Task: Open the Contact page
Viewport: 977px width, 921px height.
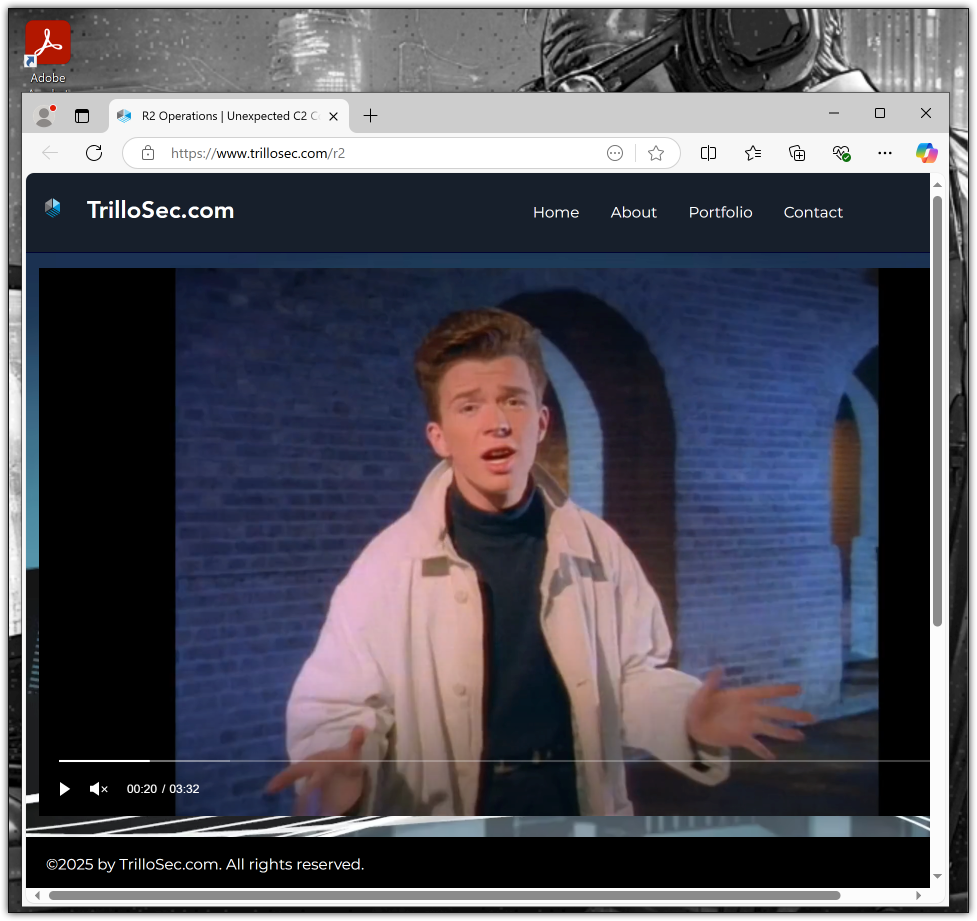Action: pyautogui.click(x=813, y=212)
